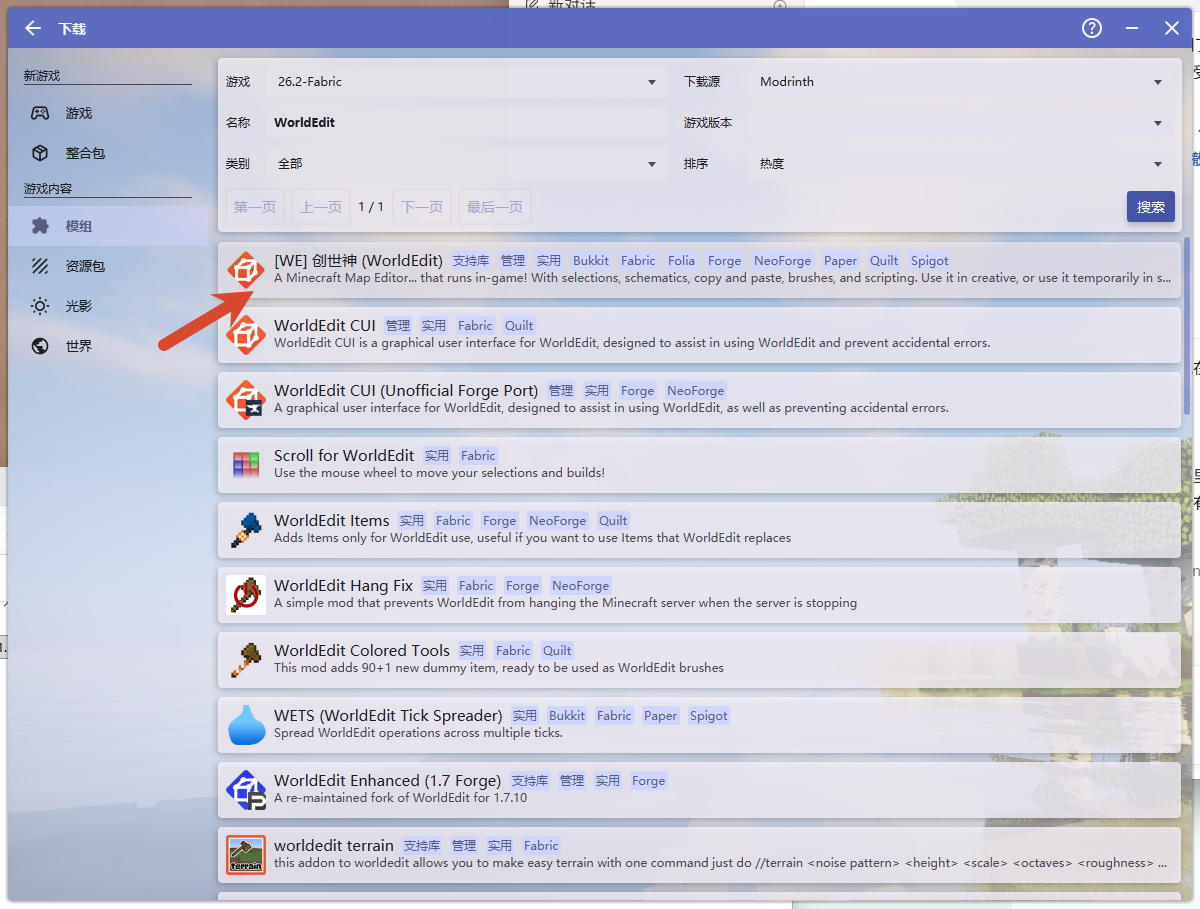Open the worldedit terrain title
Image resolution: width=1200 pixels, height=909 pixels.
[x=334, y=846]
